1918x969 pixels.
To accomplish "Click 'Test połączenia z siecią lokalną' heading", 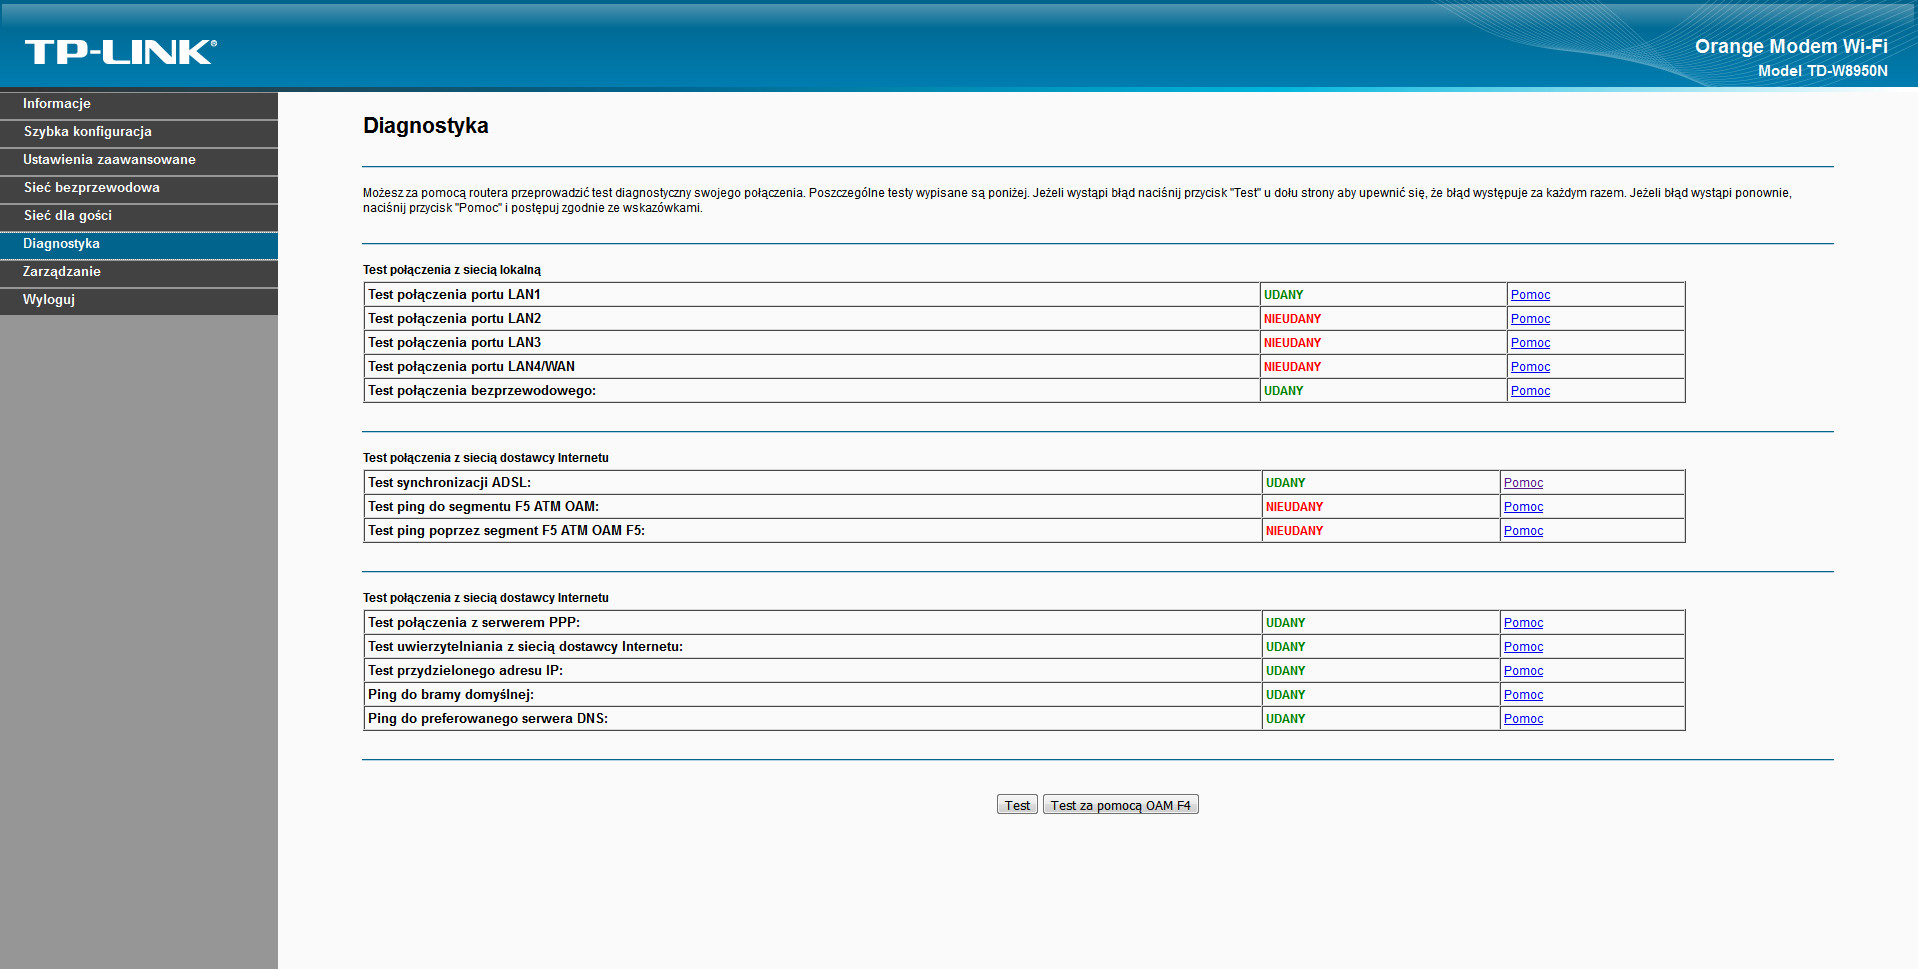I will click(x=452, y=270).
